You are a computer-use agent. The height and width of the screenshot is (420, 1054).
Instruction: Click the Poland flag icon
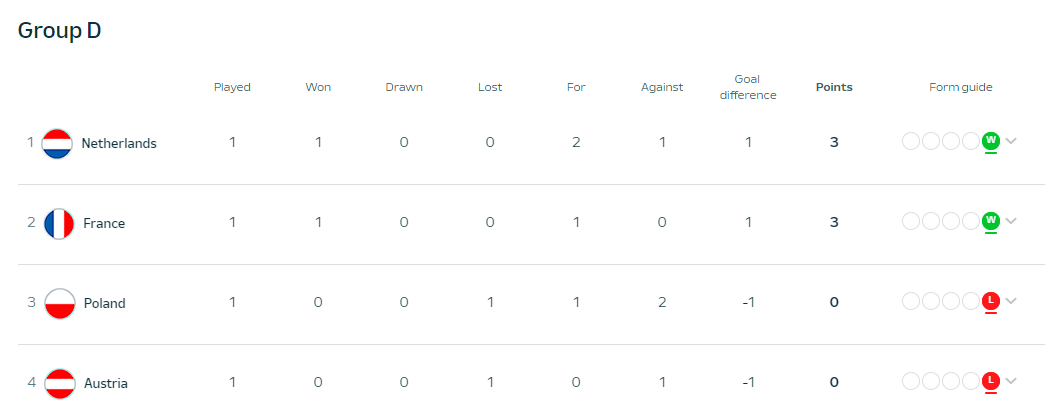click(60, 303)
